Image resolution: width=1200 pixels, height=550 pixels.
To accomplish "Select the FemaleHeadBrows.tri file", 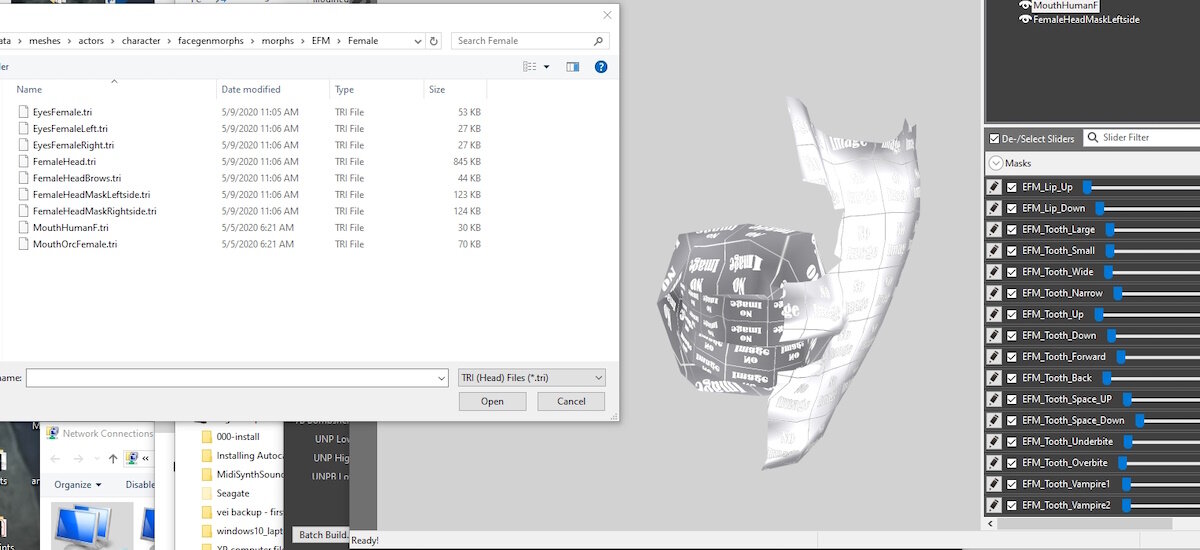I will click(76, 178).
